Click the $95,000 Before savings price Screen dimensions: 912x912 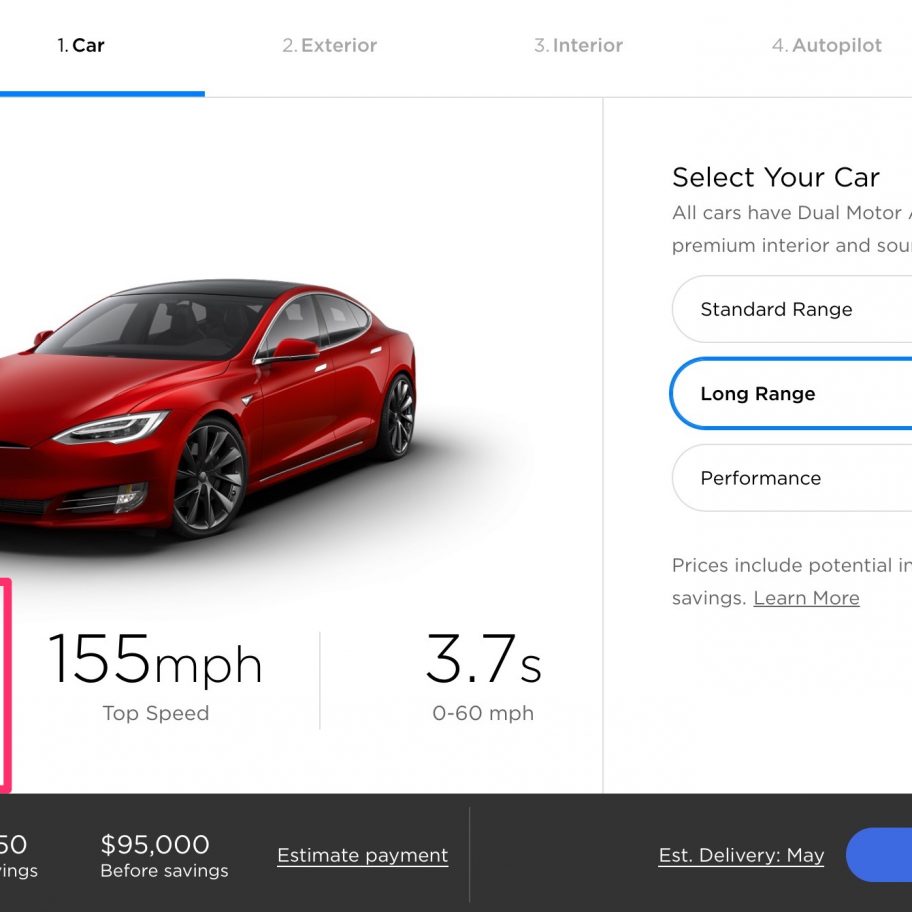click(164, 856)
